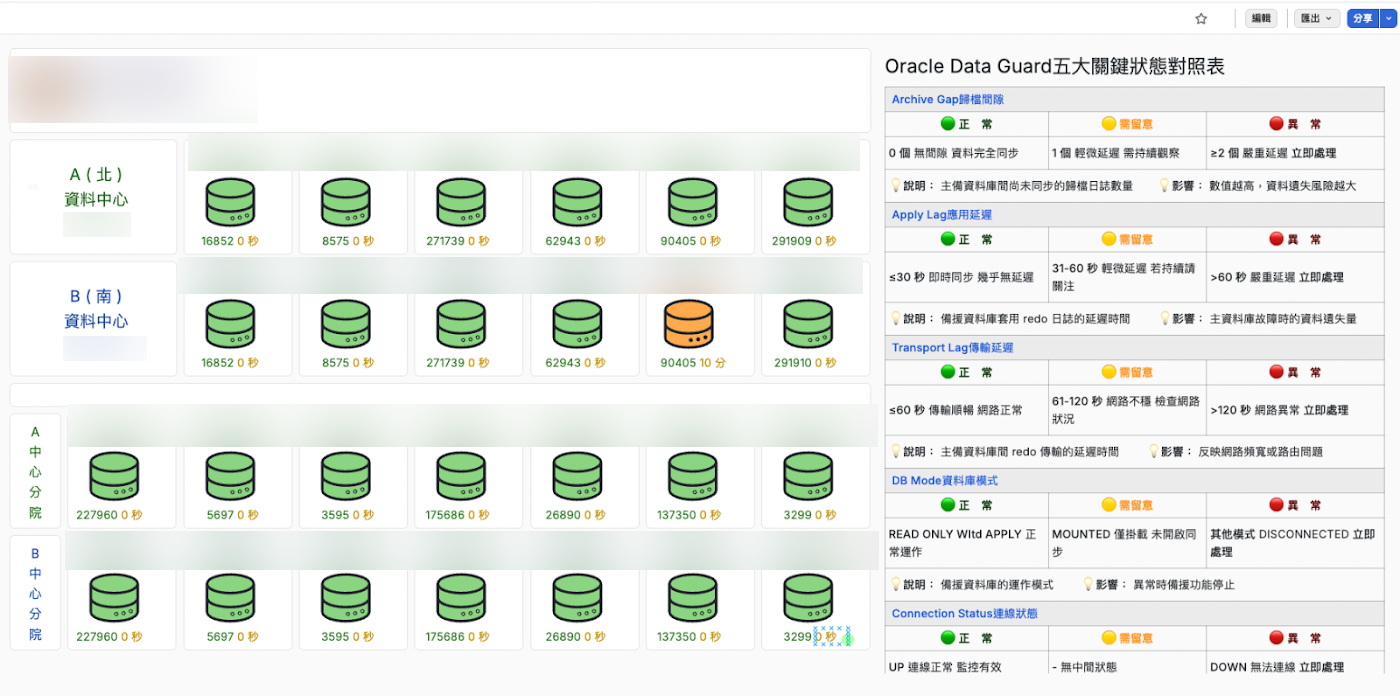Click database icon 227960 in A中心分院 row
The width and height of the screenshot is (1400, 696).
(114, 477)
